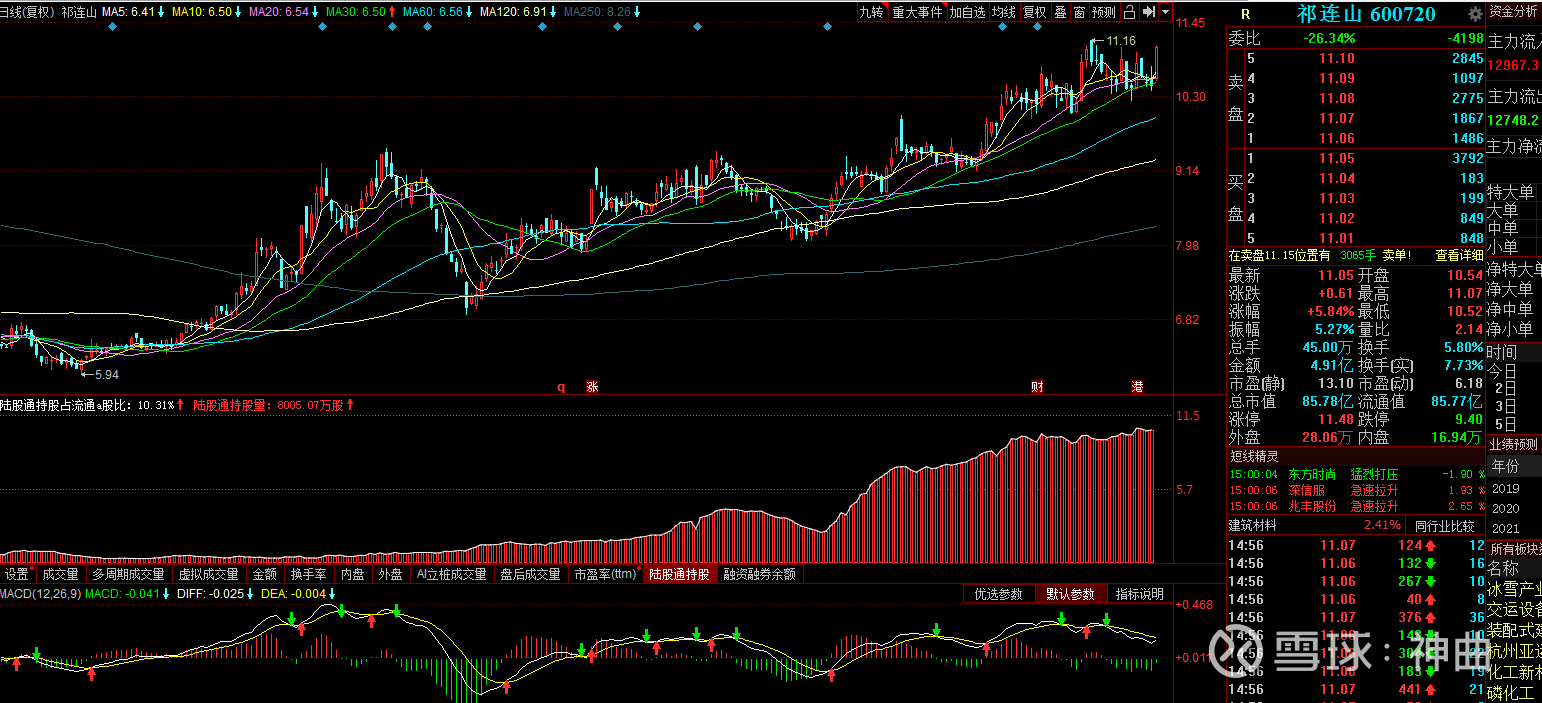
Task: Select the 内盘 indicator tab
Action: click(352, 574)
